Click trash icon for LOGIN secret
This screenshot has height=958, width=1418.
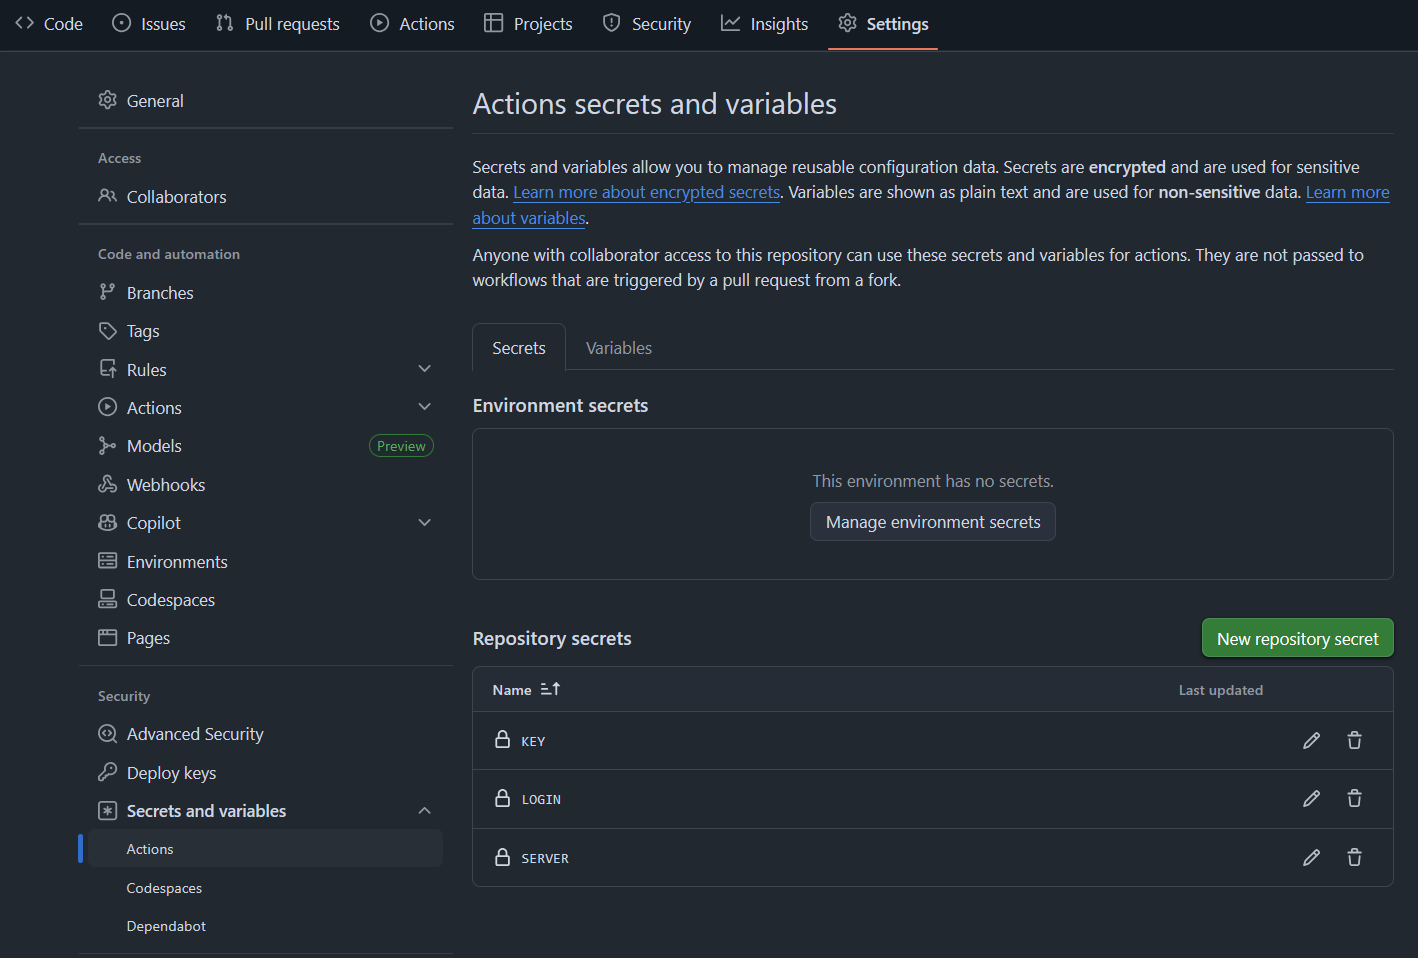pyautogui.click(x=1354, y=799)
